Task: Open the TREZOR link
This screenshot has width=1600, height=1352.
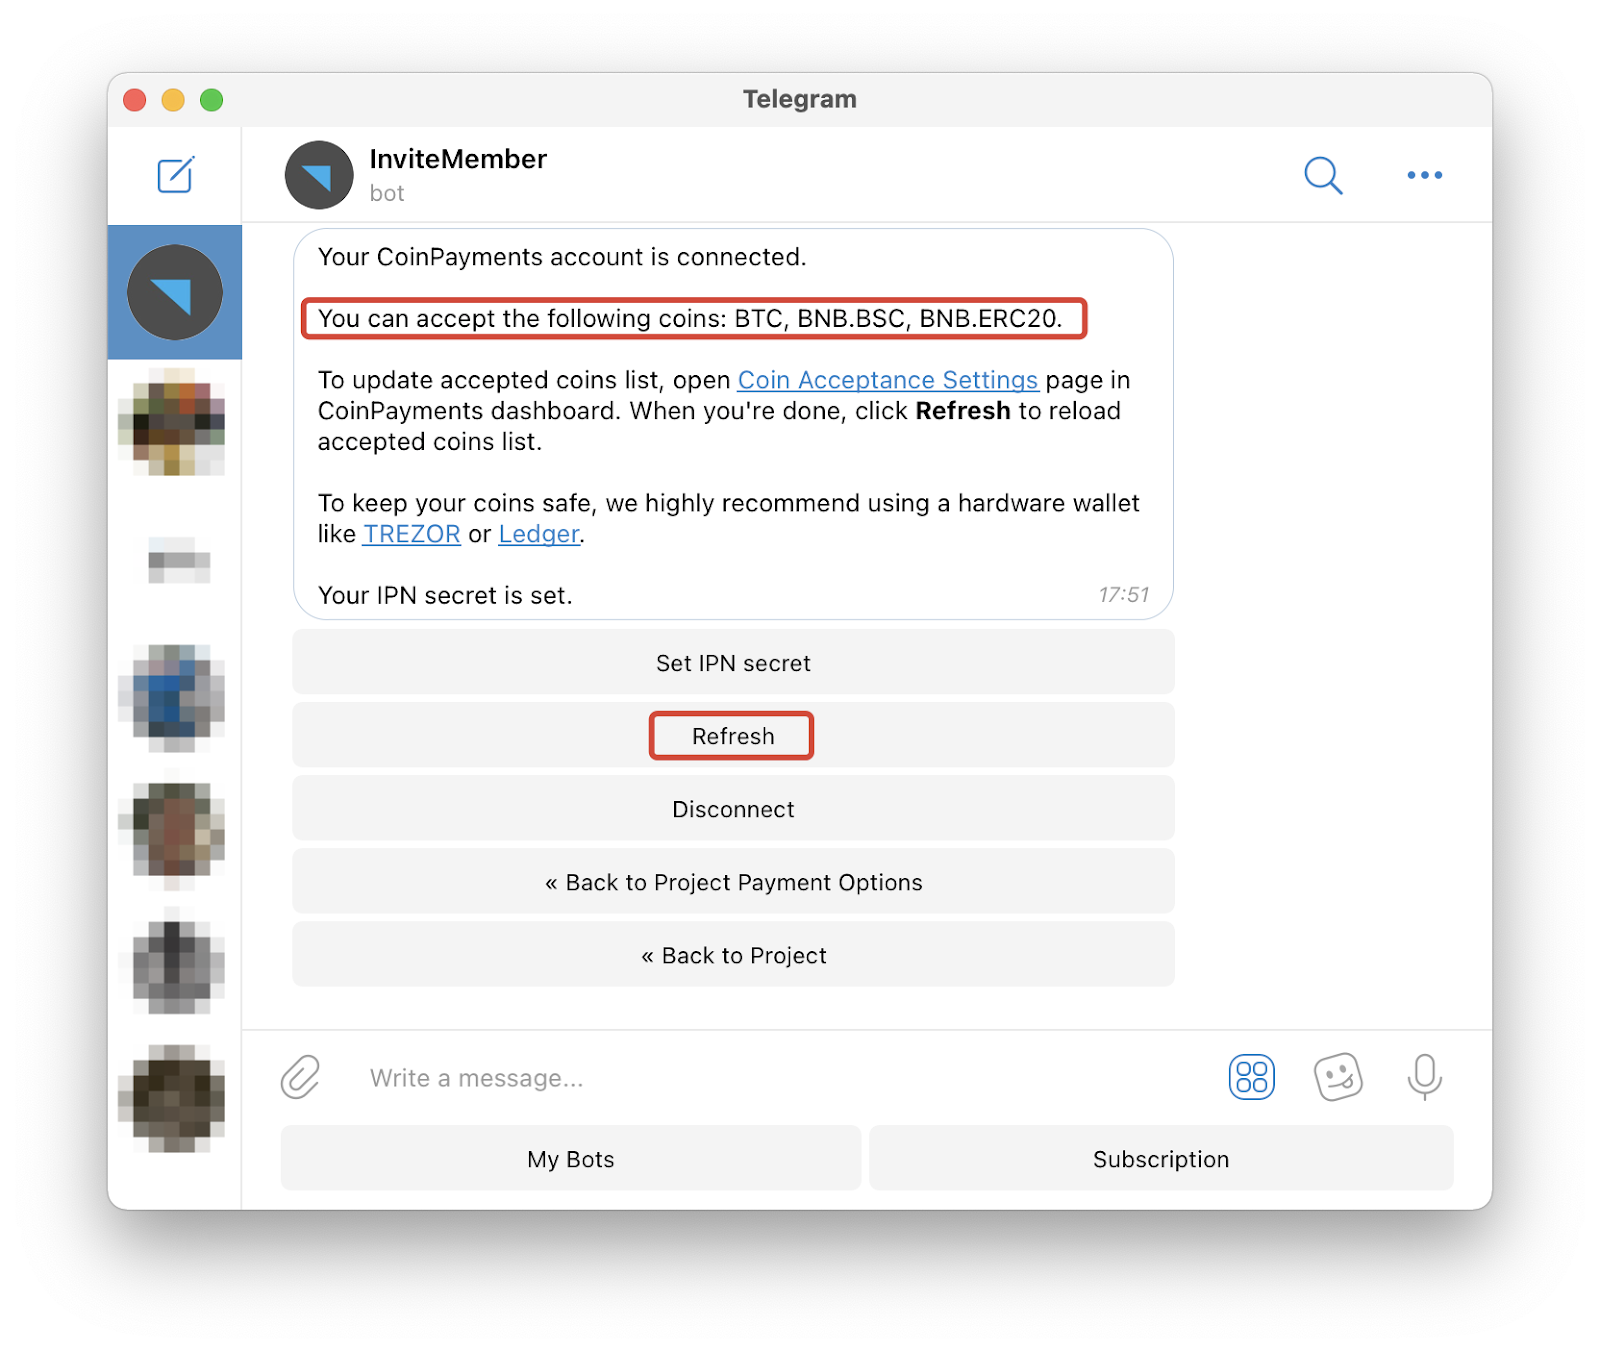Action: click(411, 534)
